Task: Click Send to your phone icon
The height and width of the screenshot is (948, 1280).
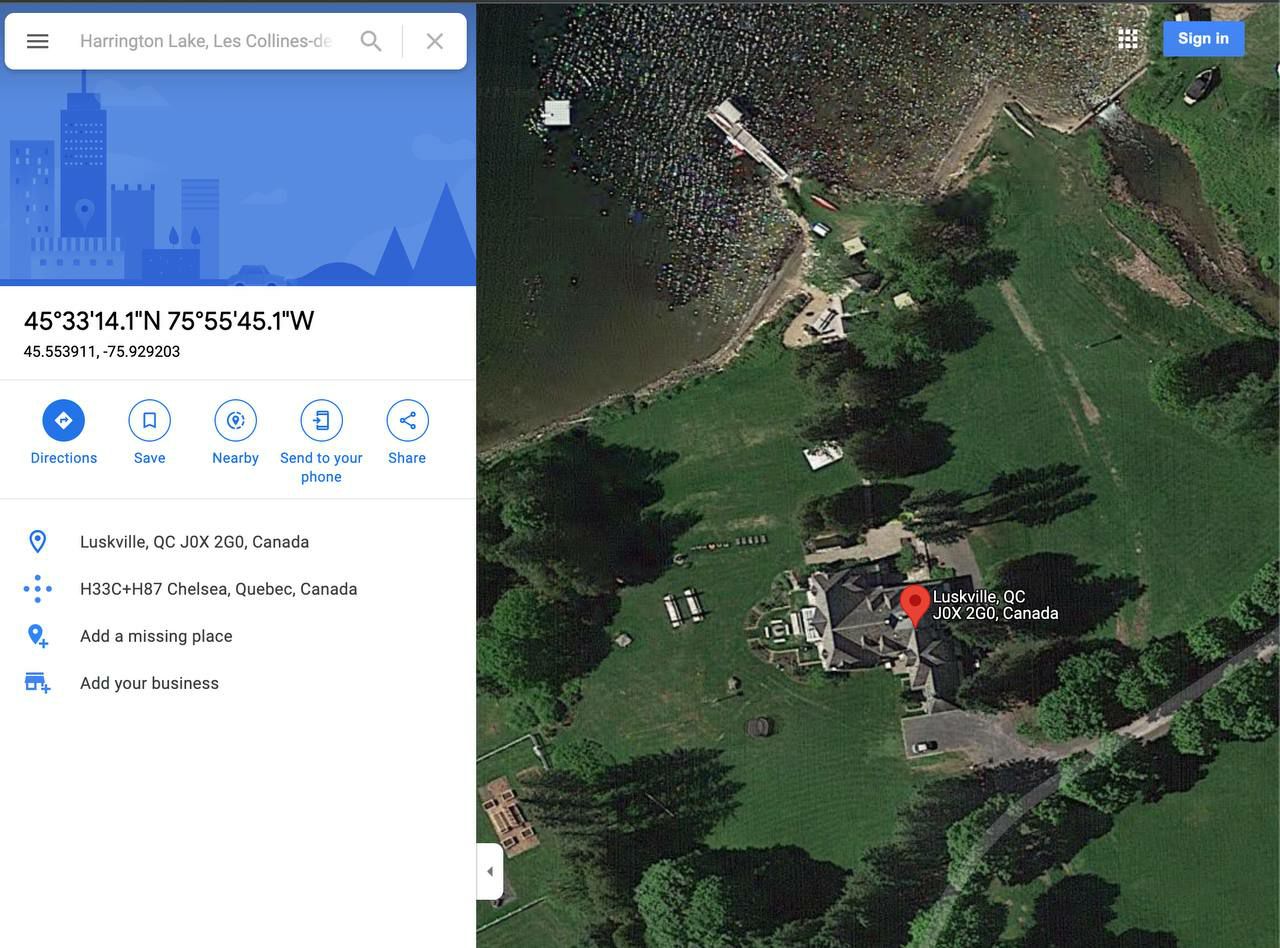Action: point(321,420)
